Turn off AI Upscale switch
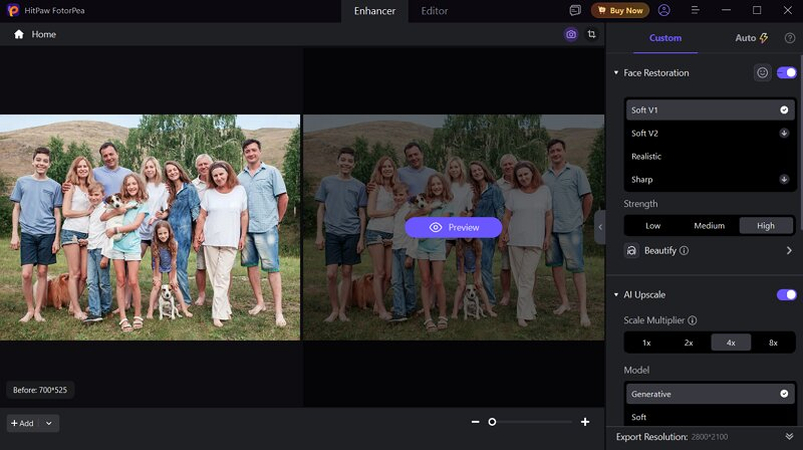The height and width of the screenshot is (450, 803). [787, 295]
